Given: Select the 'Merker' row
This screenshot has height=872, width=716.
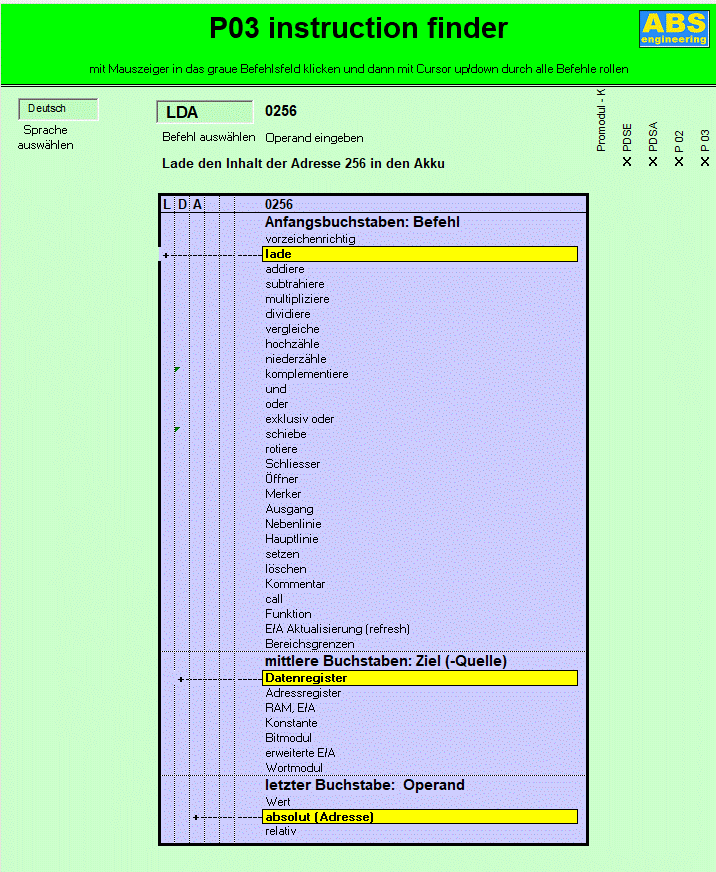Looking at the screenshot, I should tap(283, 494).
